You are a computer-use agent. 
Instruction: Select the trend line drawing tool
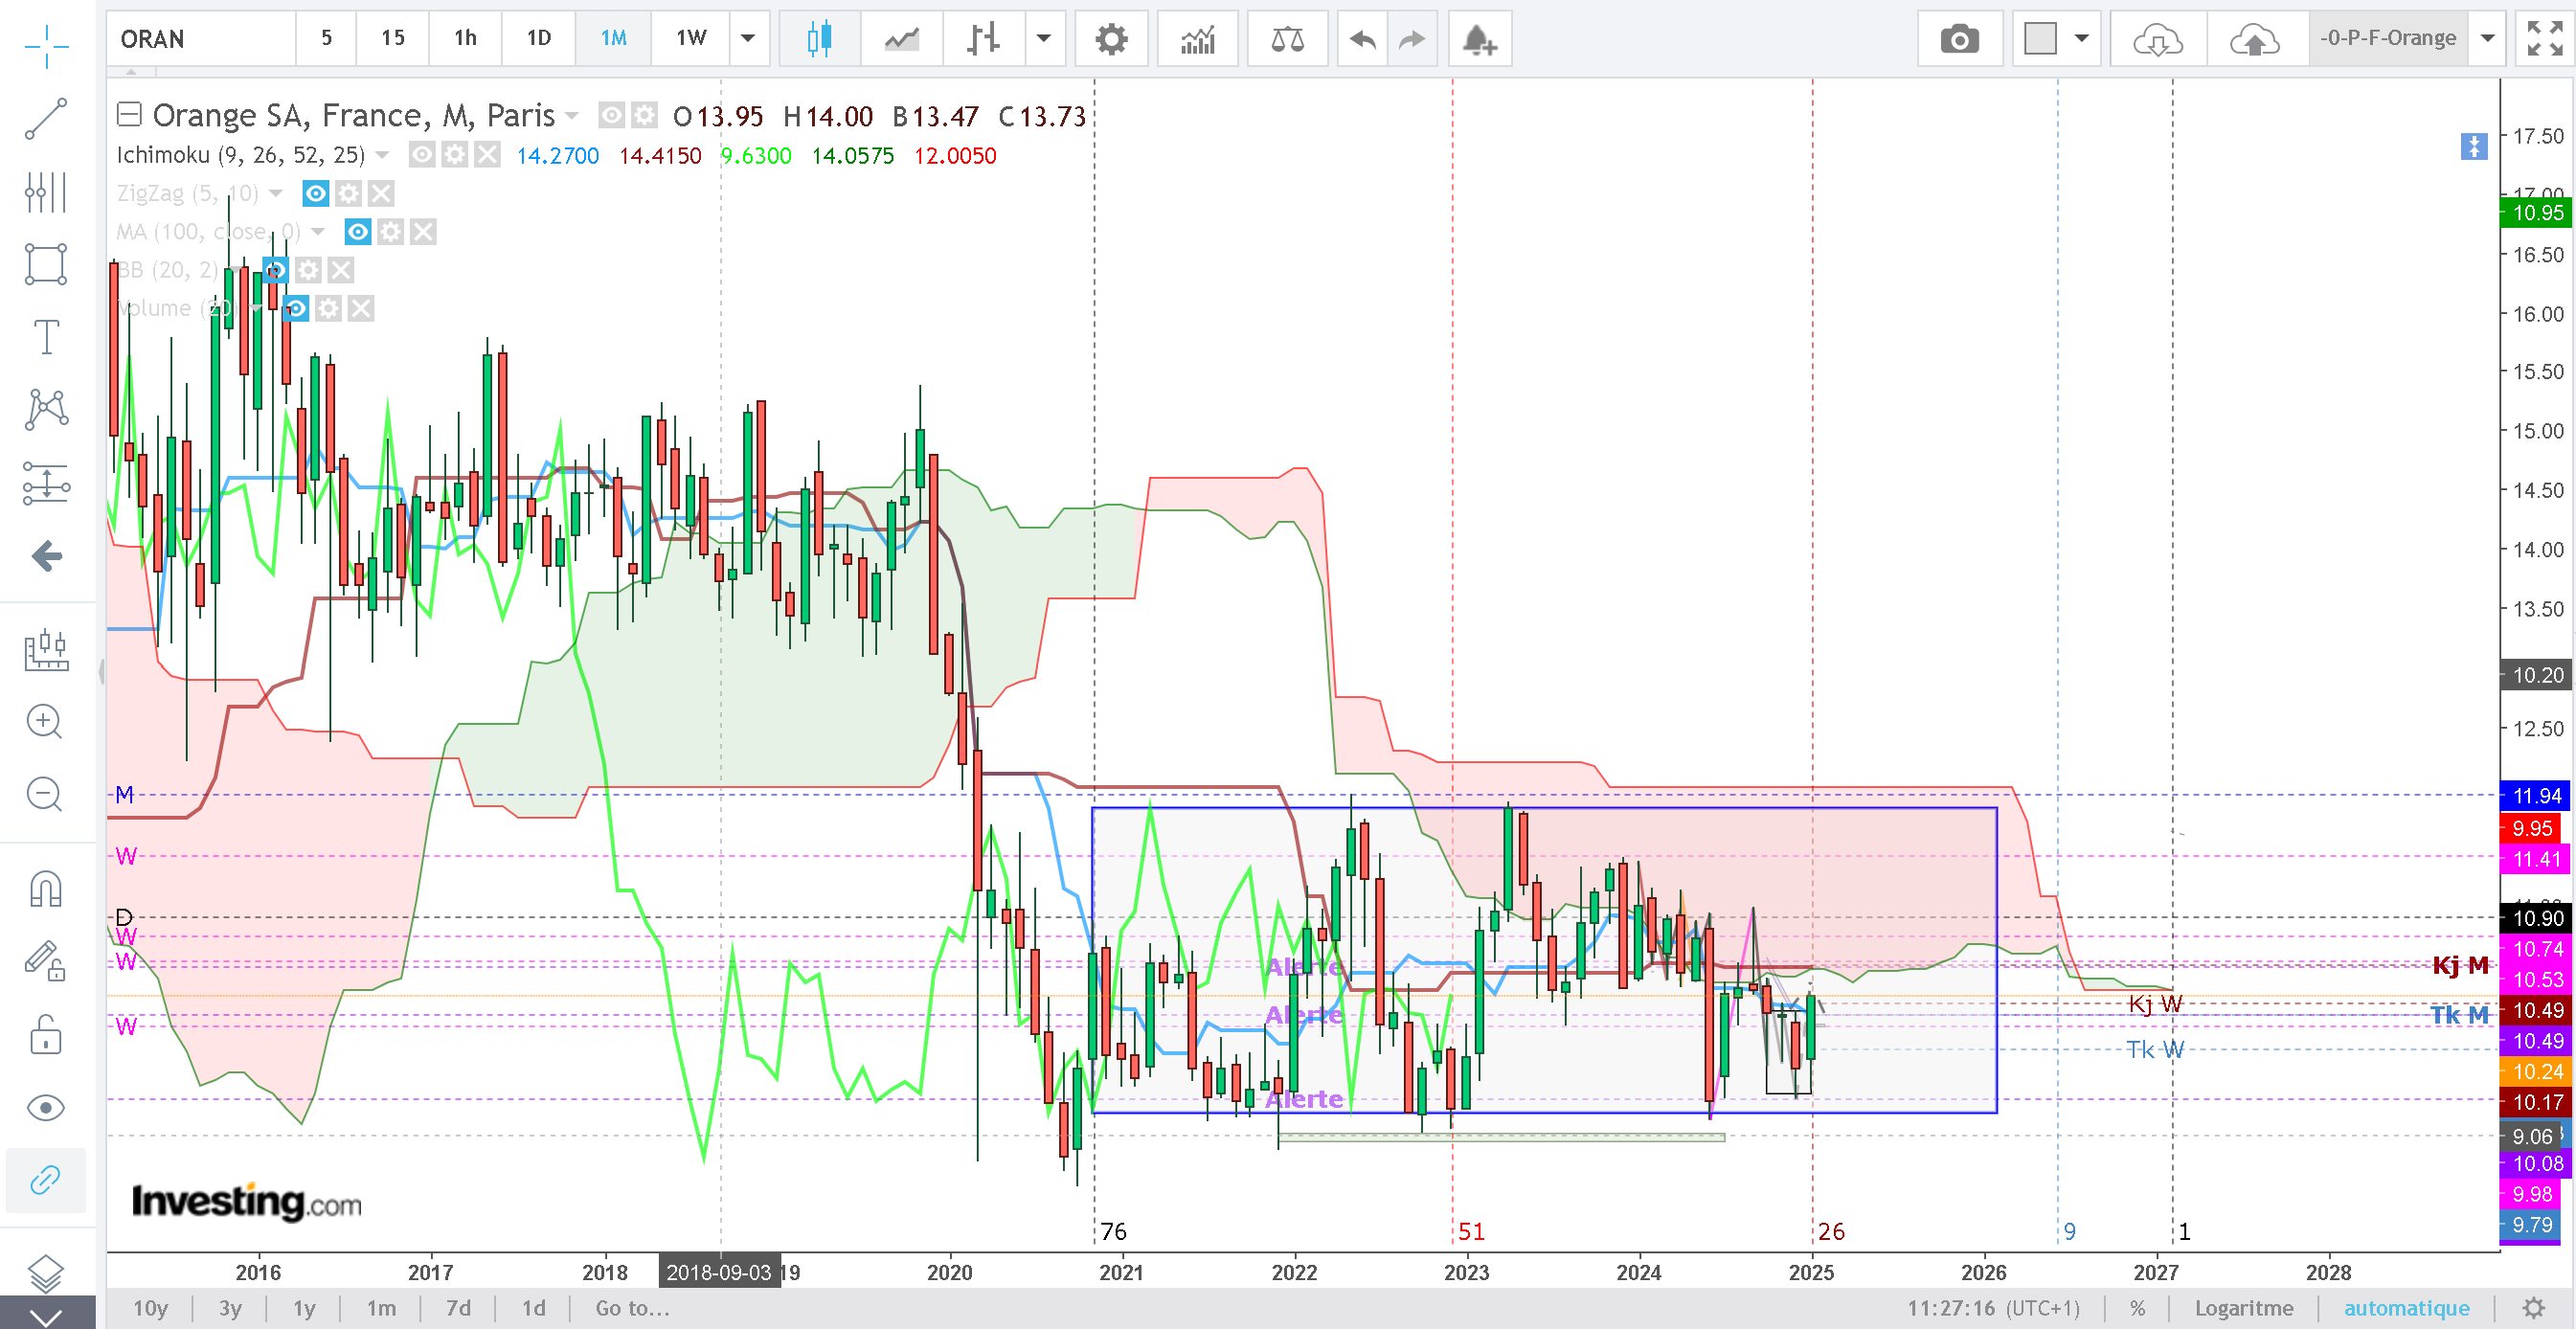pyautogui.click(x=46, y=119)
